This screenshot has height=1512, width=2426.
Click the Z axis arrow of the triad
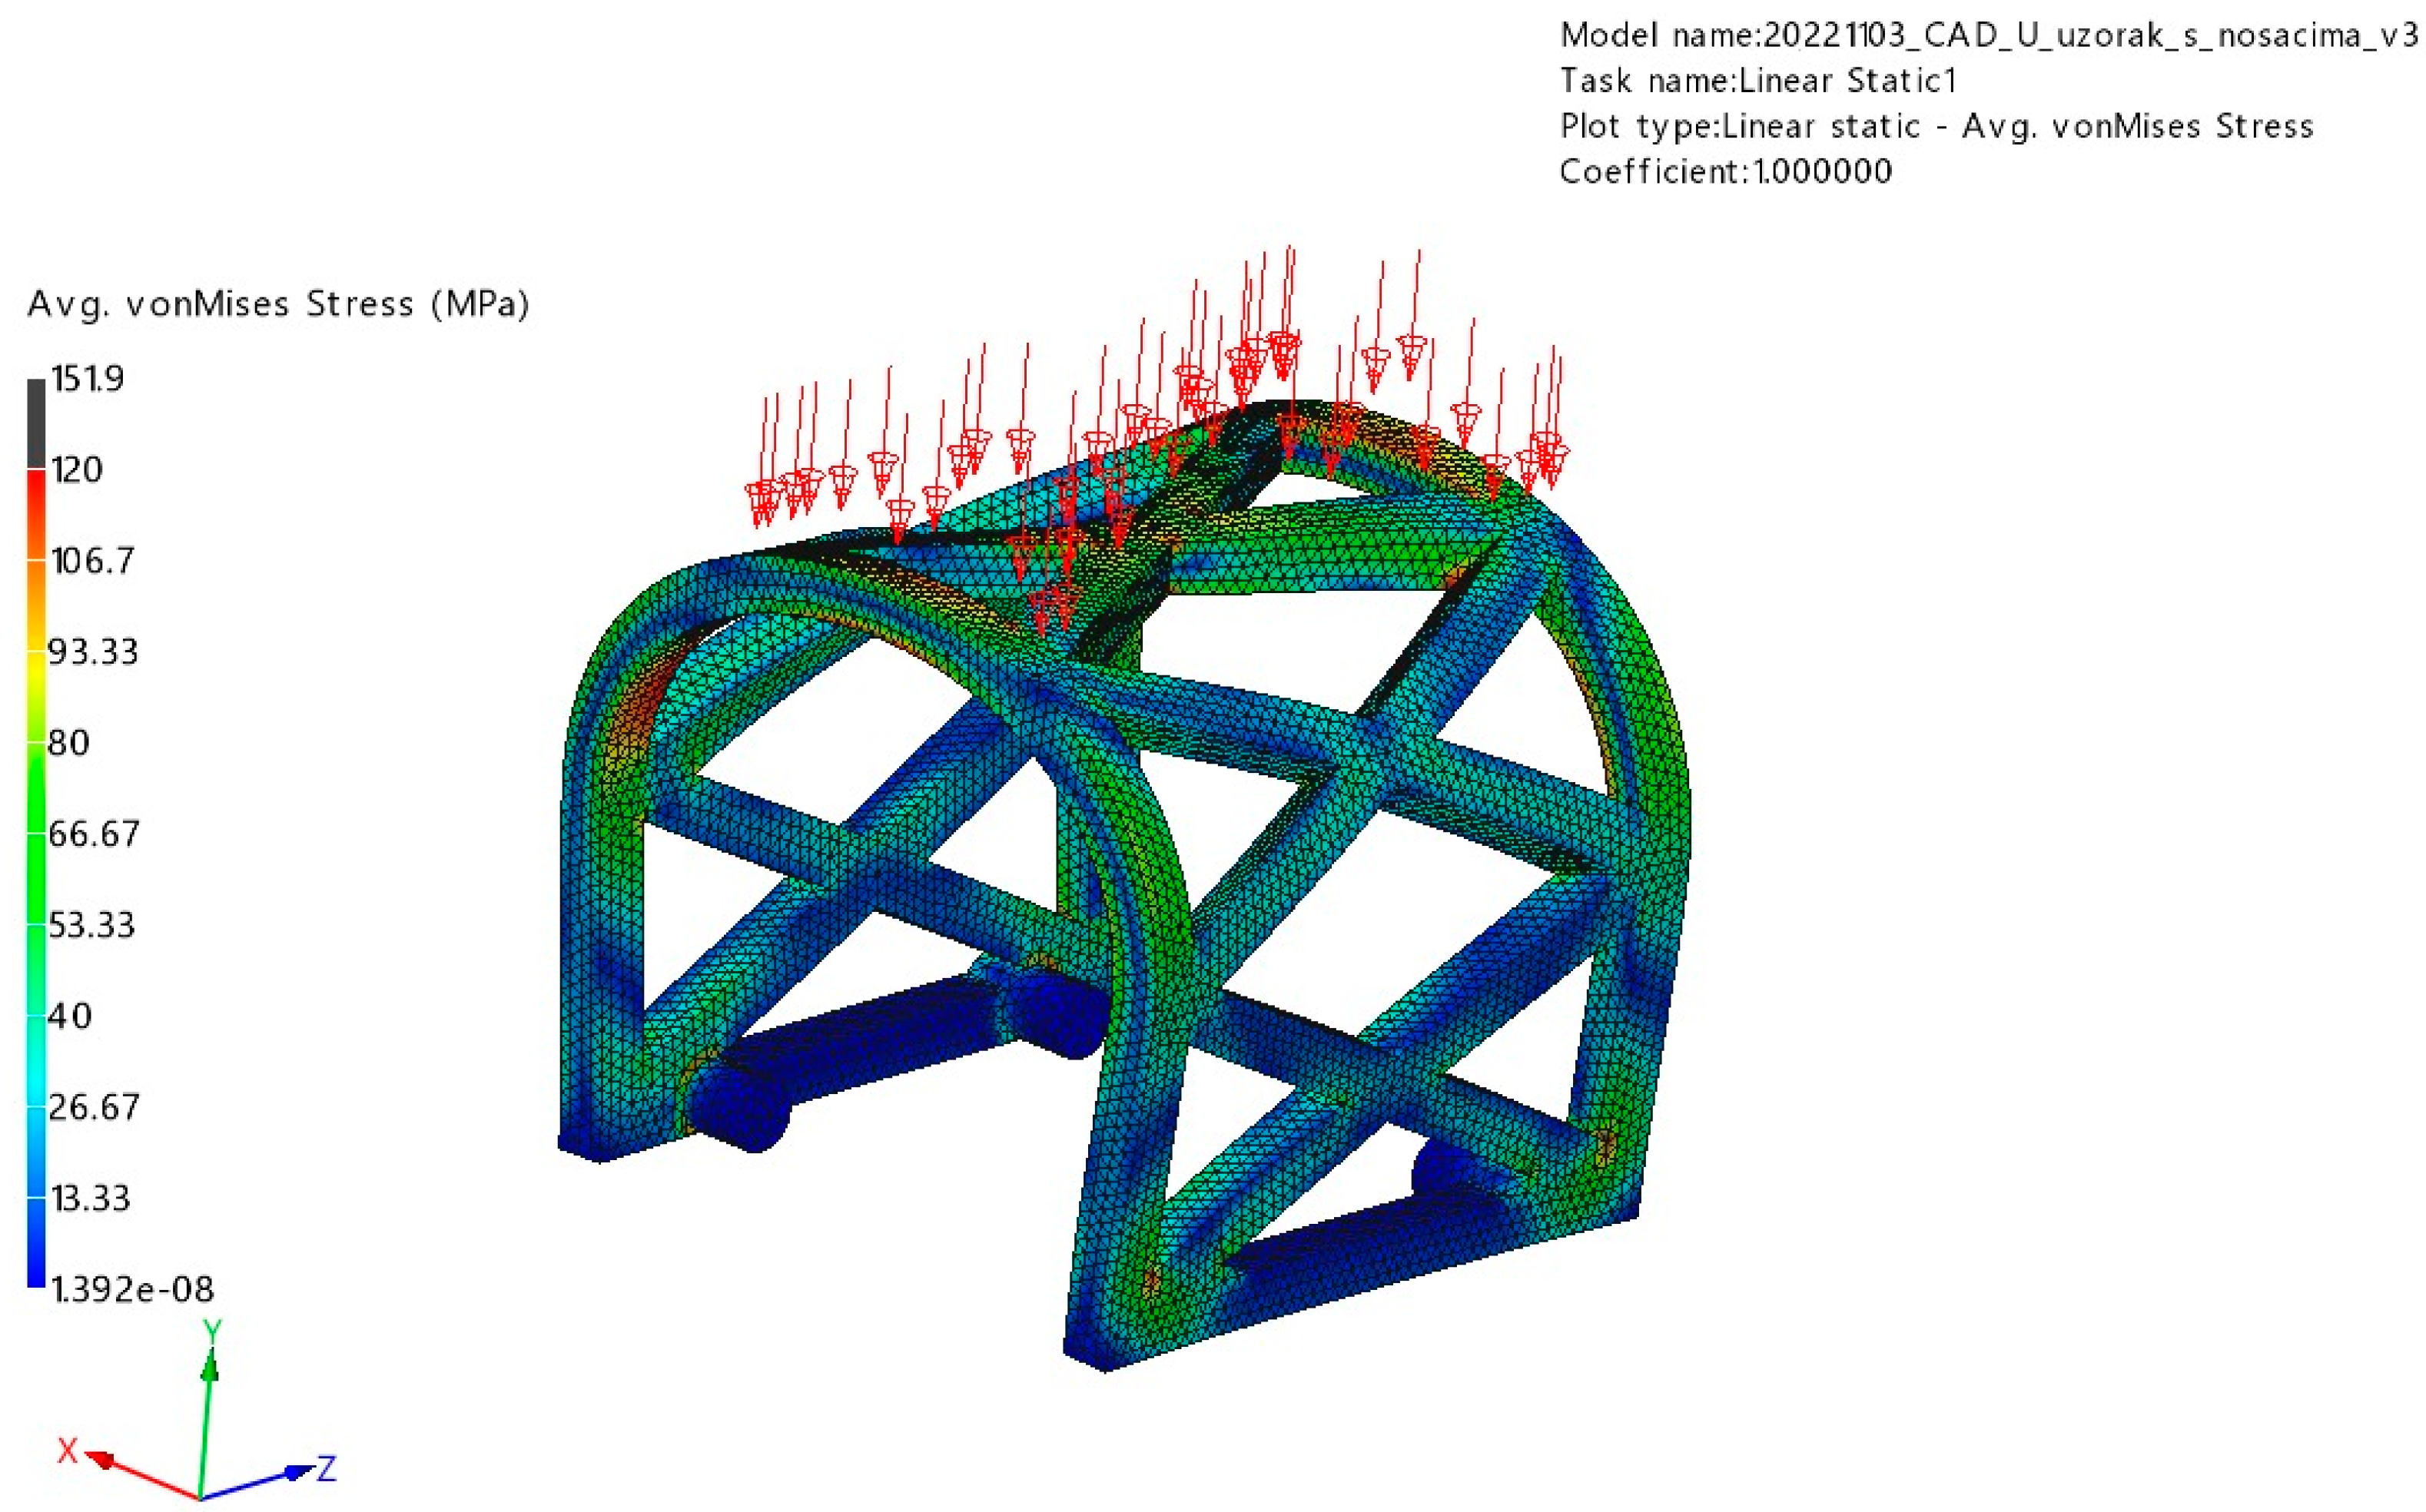(x=297, y=1472)
